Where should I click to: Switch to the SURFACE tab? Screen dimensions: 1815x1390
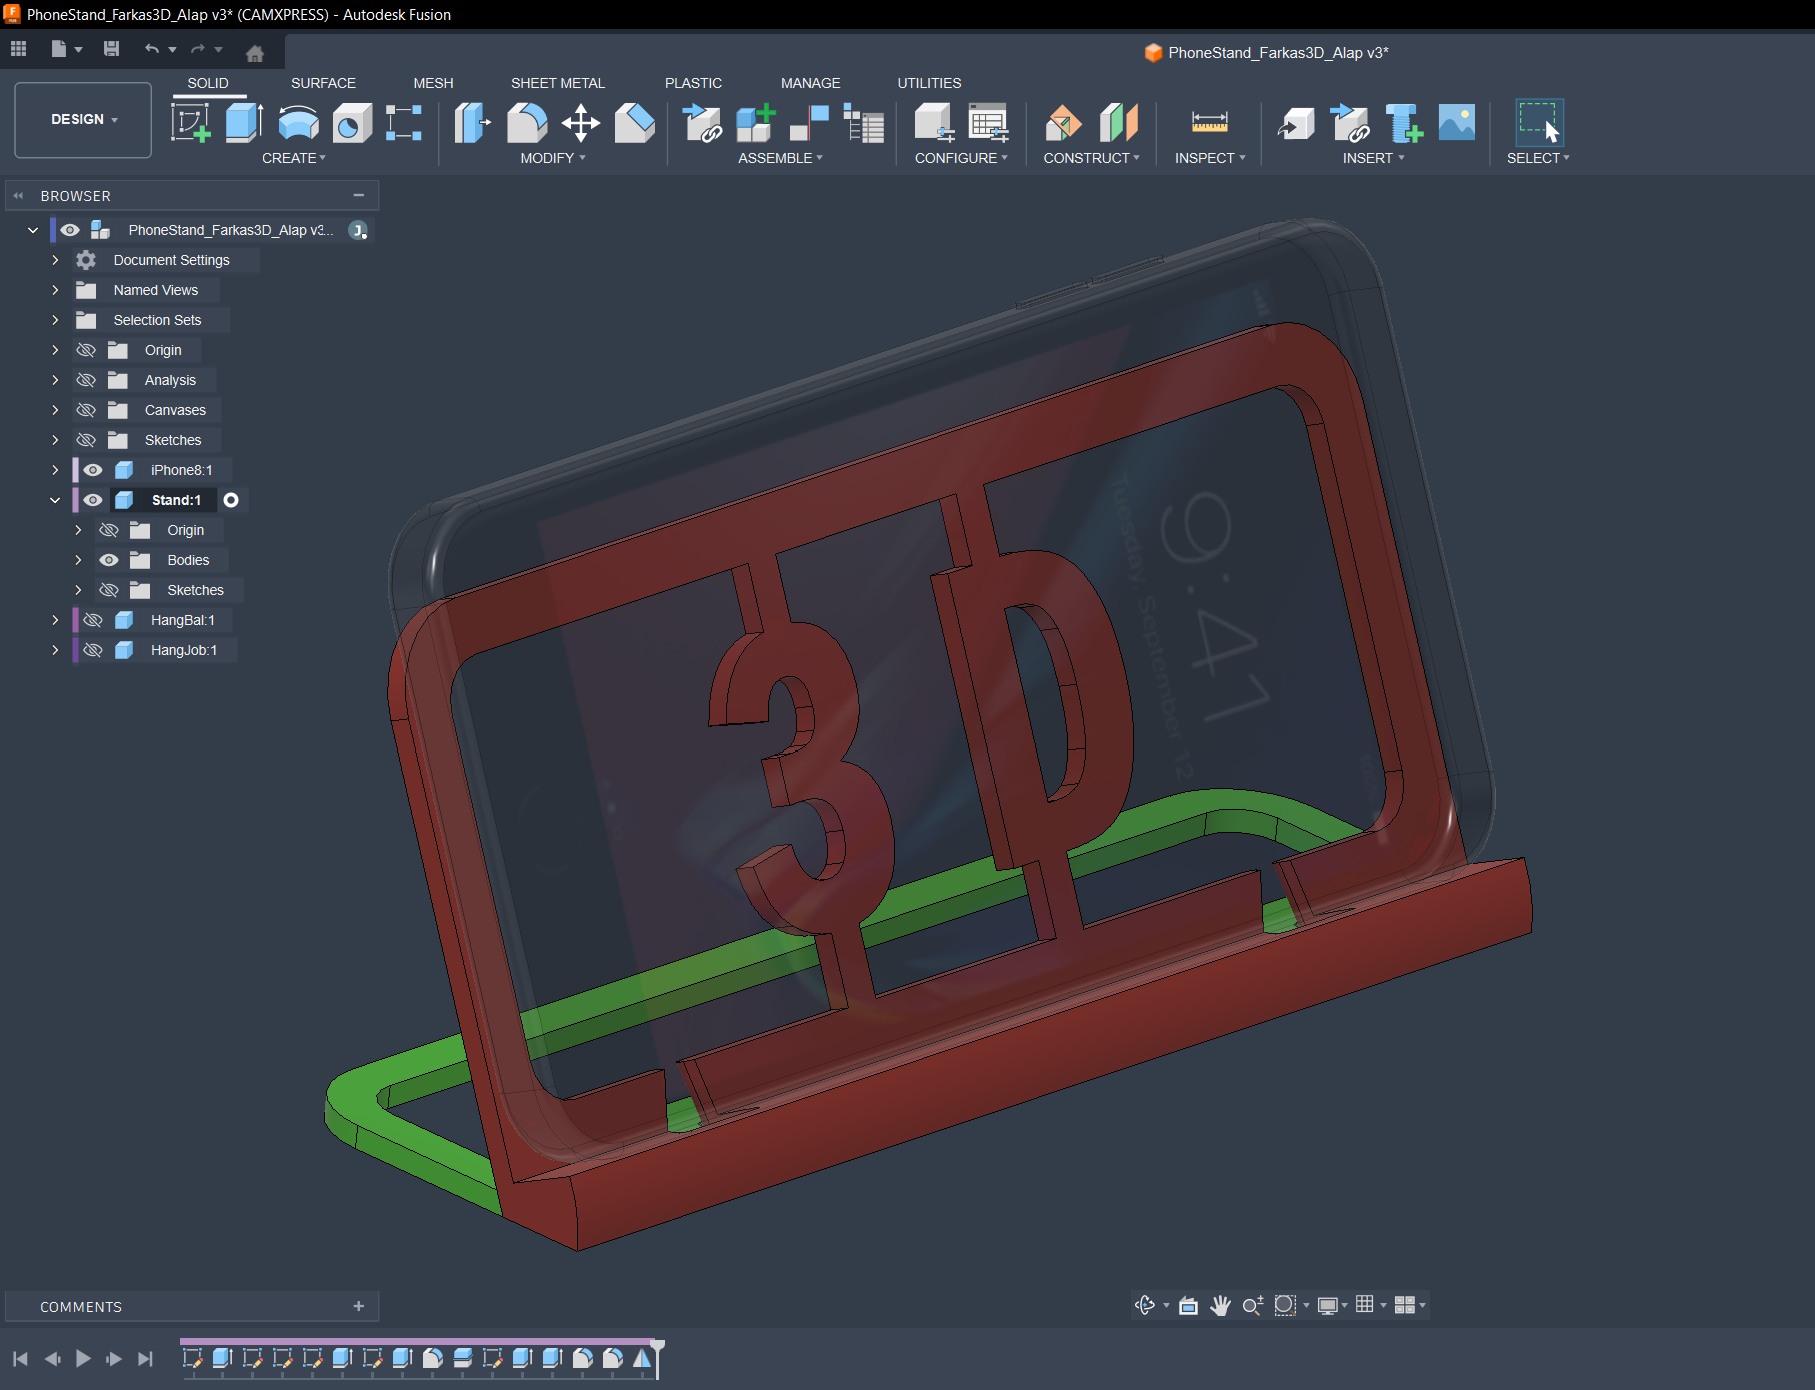tap(323, 83)
